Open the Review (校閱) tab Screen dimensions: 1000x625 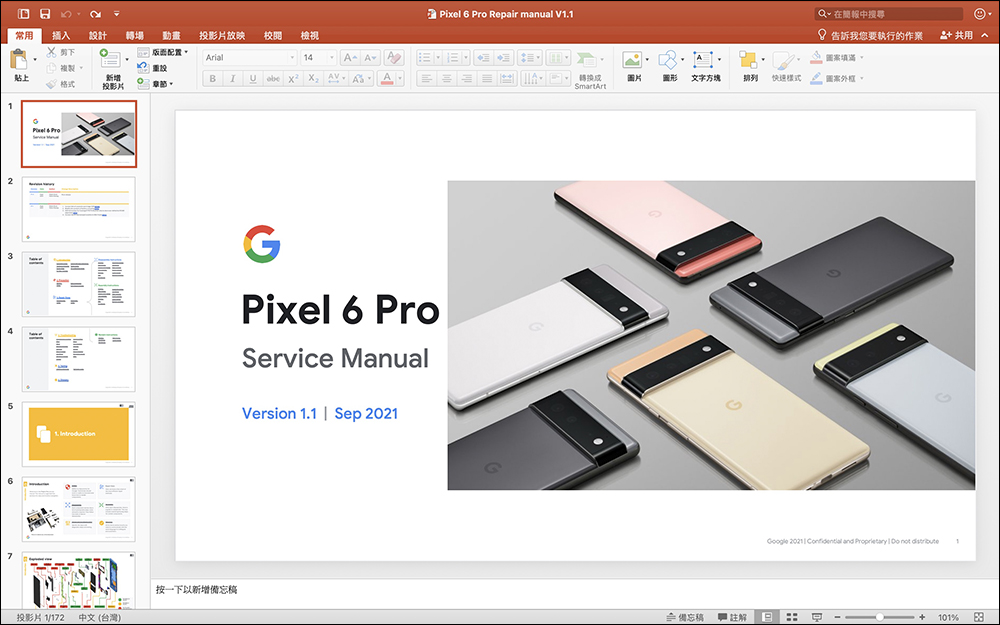273,36
